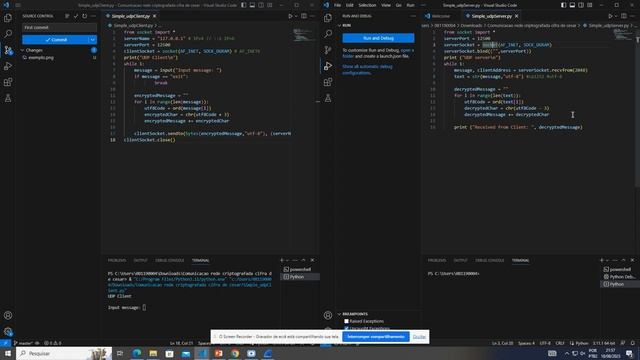Open Accounts icon in right window activity bar
Viewport: 640px width, 360px height.
[328, 315]
